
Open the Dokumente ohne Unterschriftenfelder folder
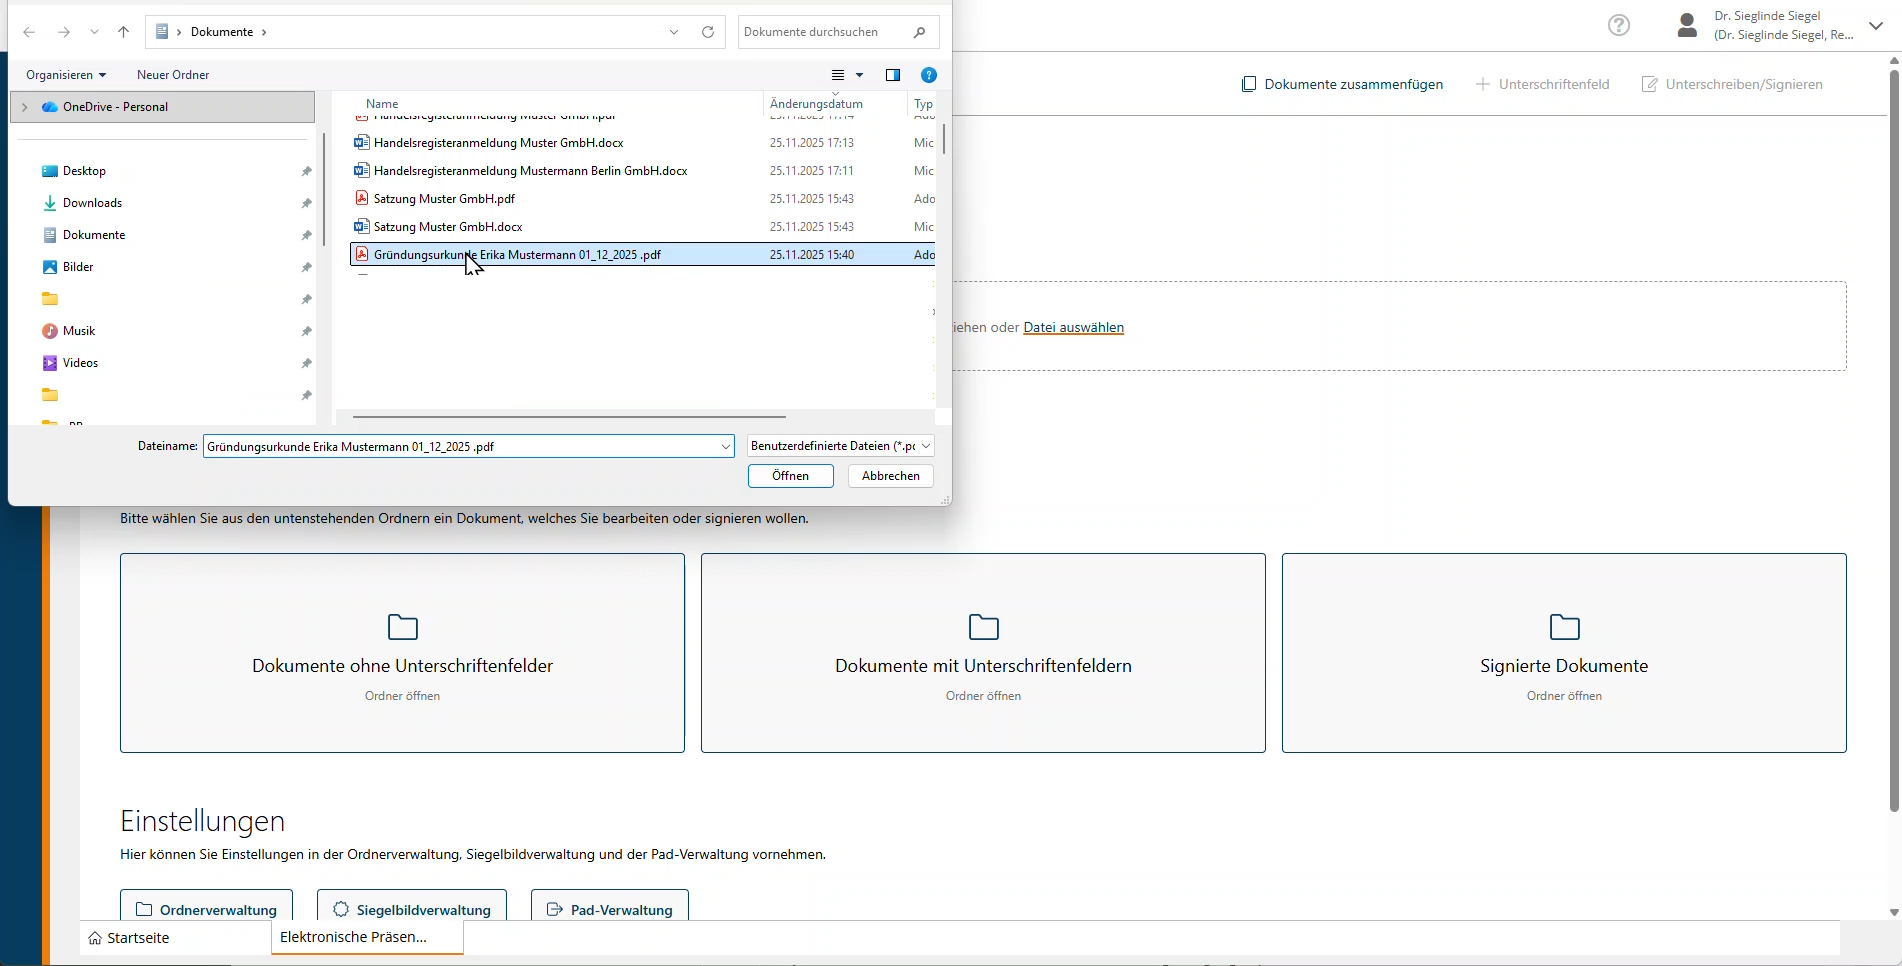402,652
